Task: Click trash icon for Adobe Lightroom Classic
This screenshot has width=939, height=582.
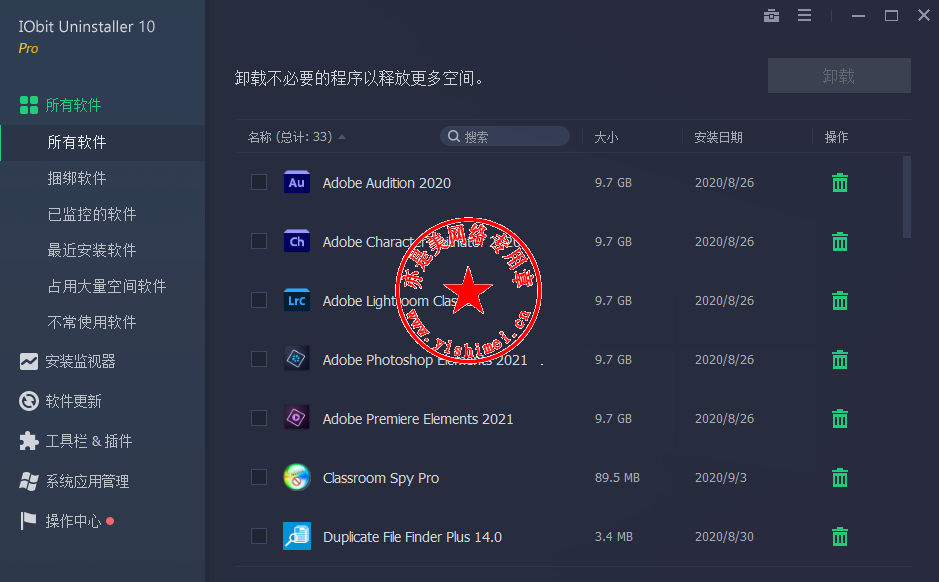Action: pyautogui.click(x=840, y=301)
